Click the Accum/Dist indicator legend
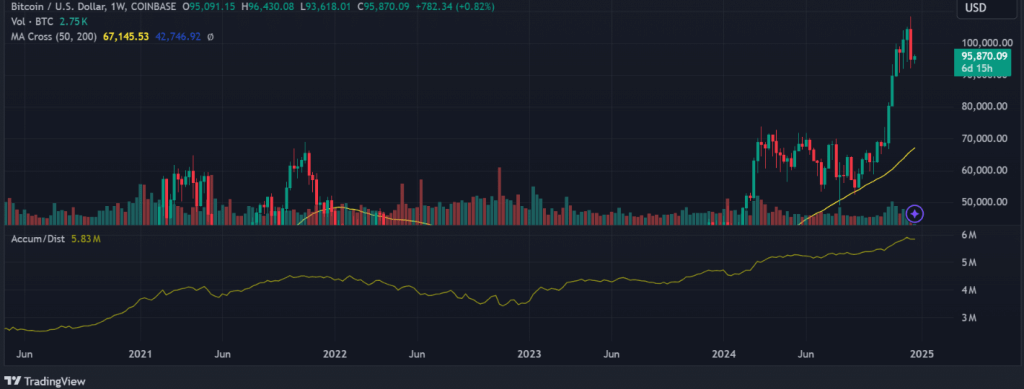This screenshot has height=389, width=1024. [38, 240]
